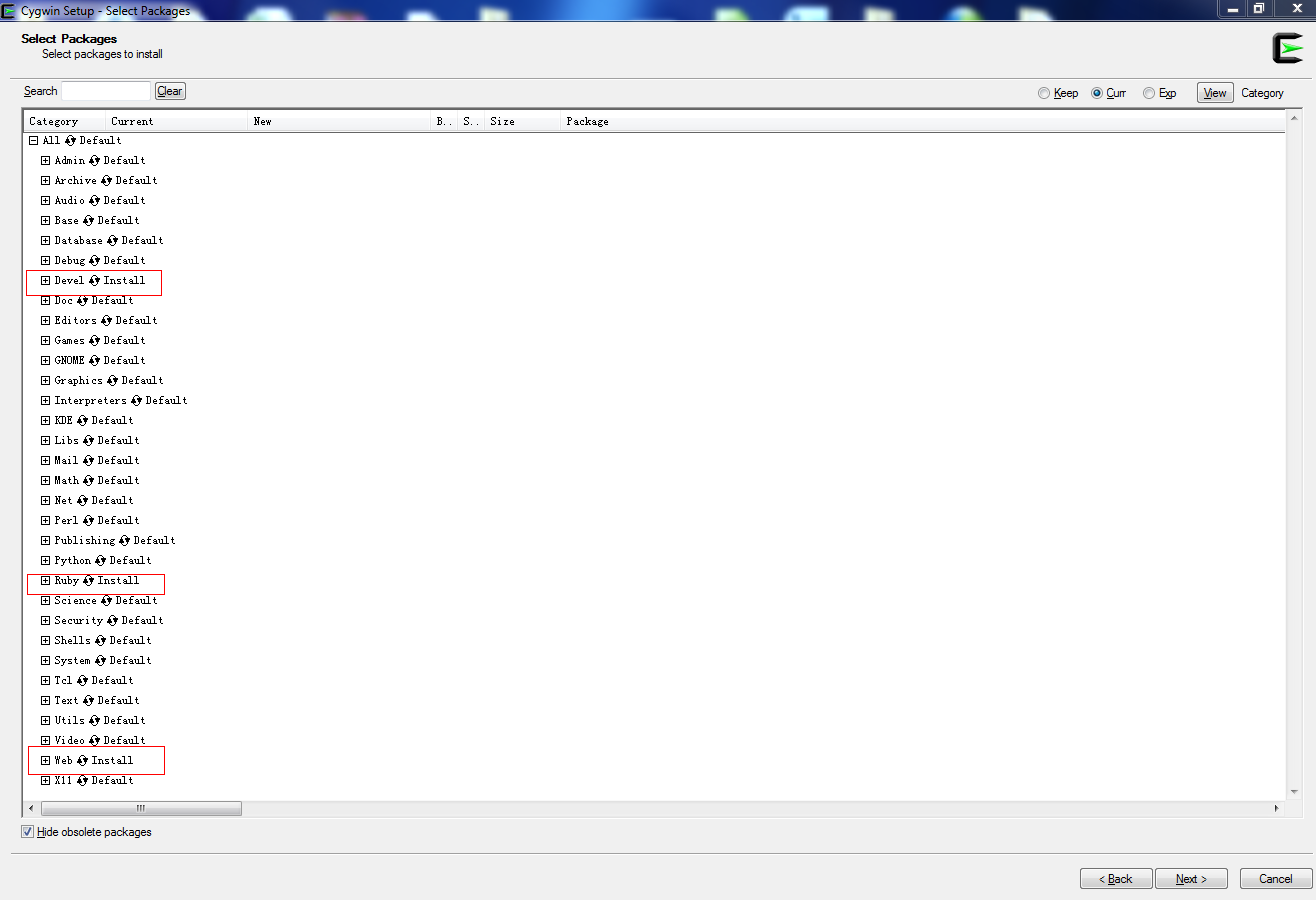The image size is (1316, 900).
Task: Cycle the Perl category action icon
Action: point(88,521)
